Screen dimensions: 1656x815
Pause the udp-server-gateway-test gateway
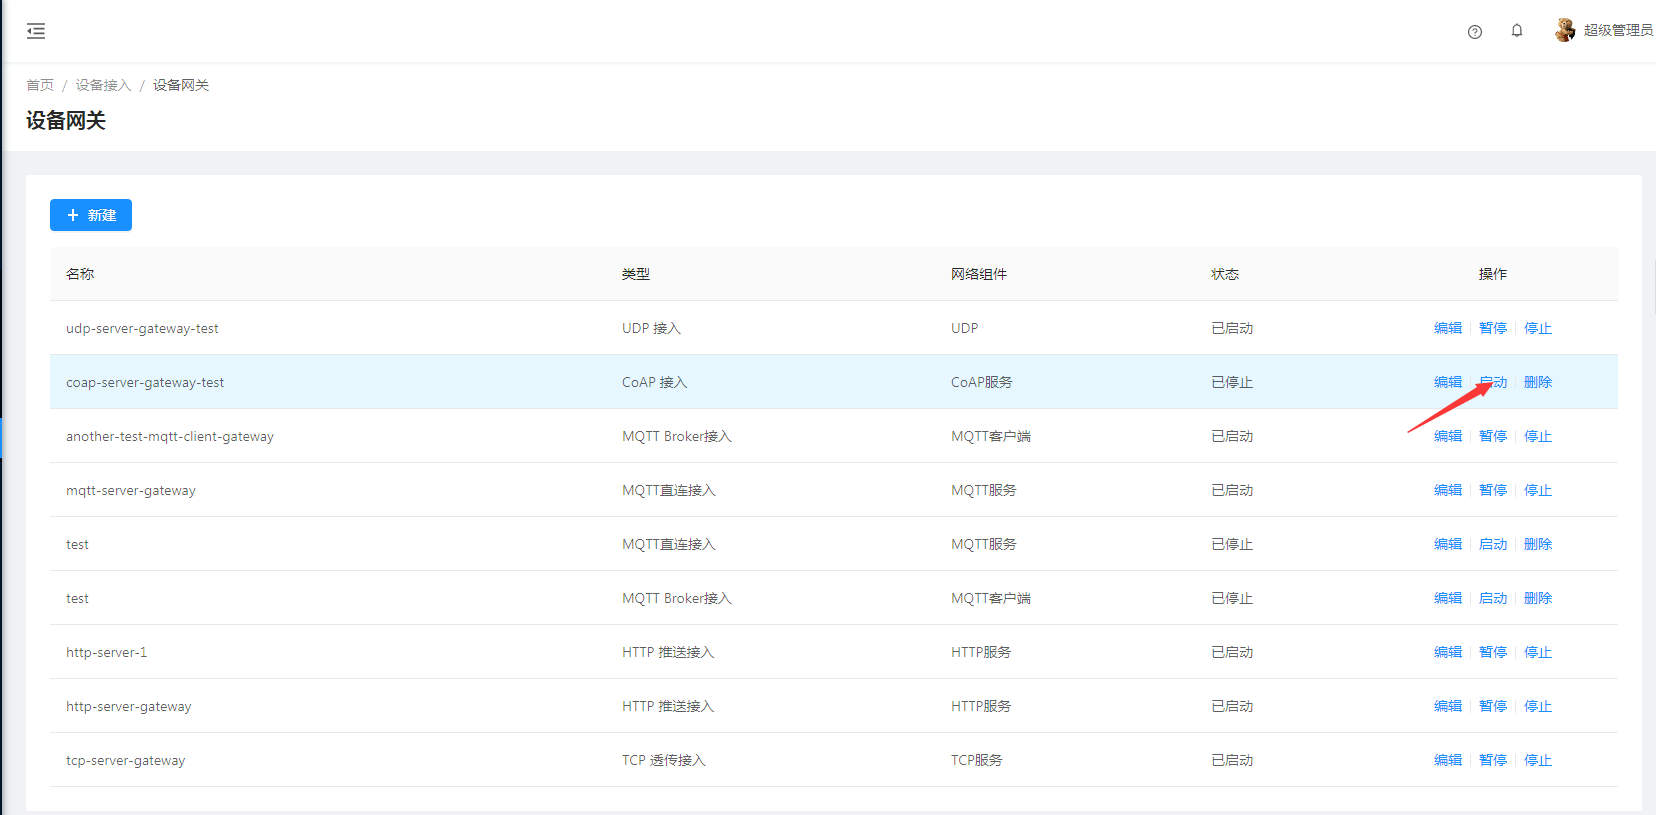tap(1492, 328)
